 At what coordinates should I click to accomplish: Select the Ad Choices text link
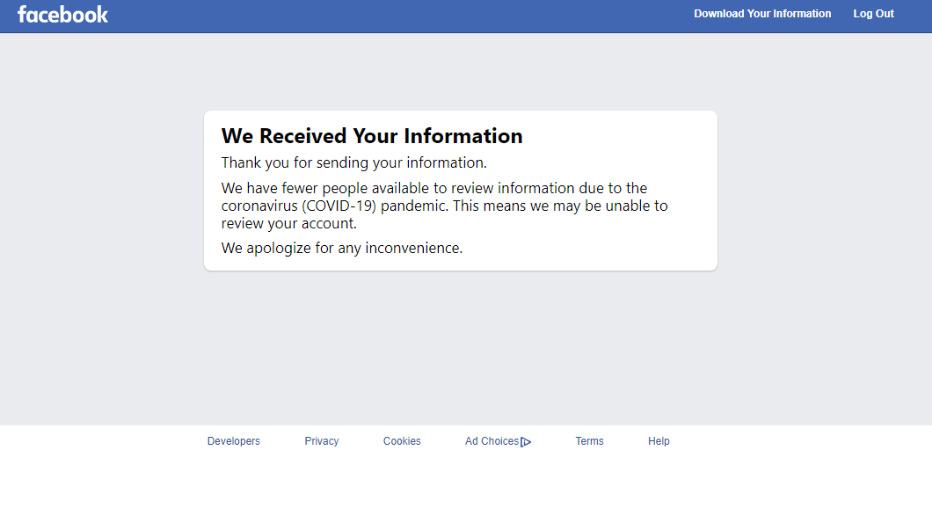click(491, 441)
